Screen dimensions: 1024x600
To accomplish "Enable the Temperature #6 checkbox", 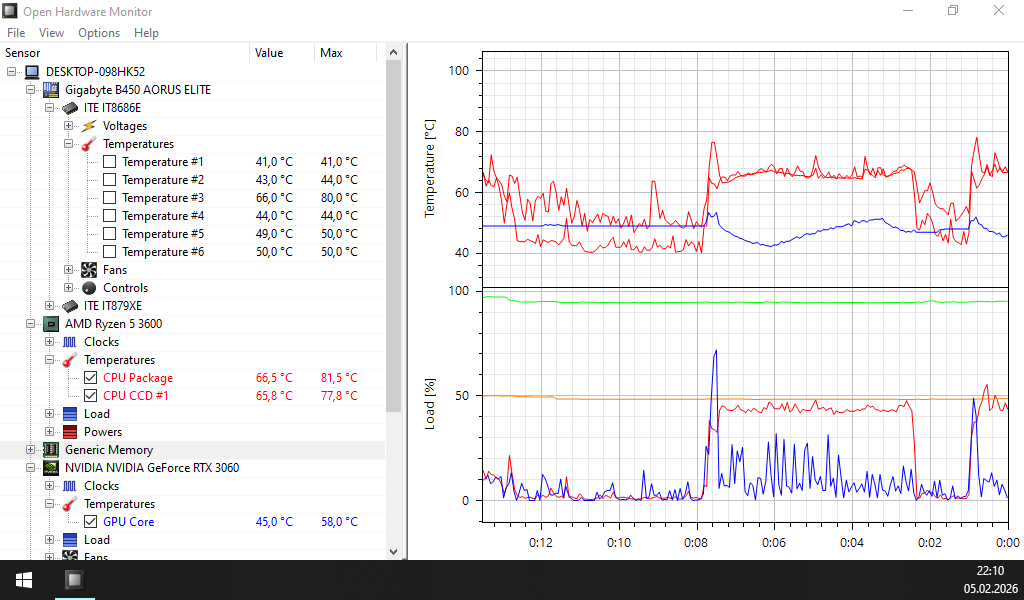I will tap(110, 251).
